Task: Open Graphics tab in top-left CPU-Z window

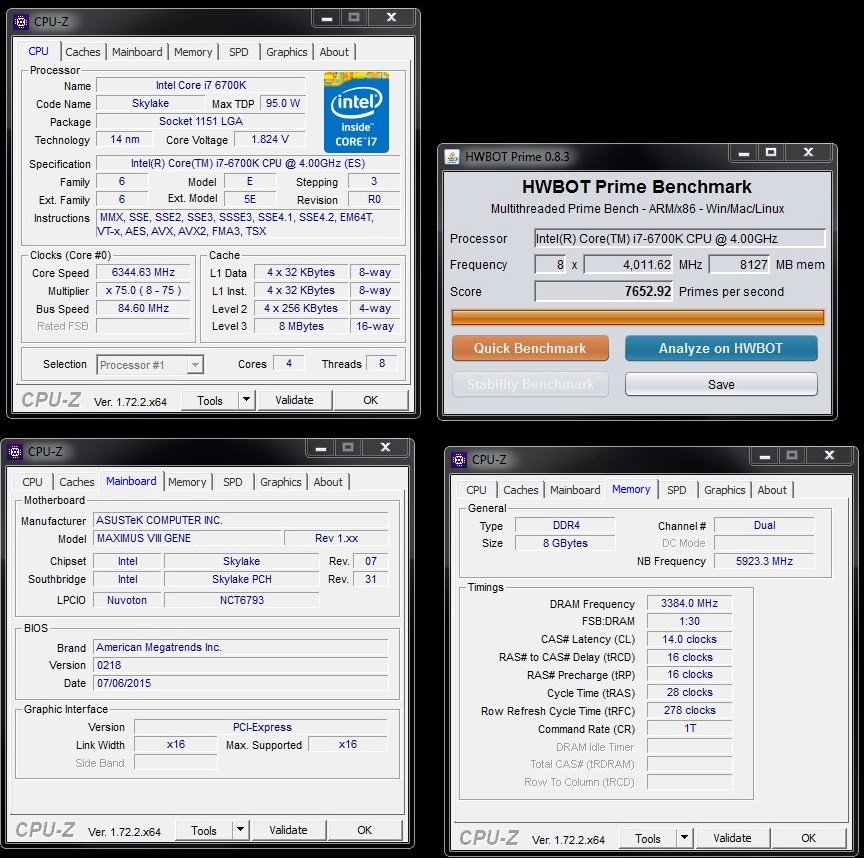Action: tap(287, 52)
